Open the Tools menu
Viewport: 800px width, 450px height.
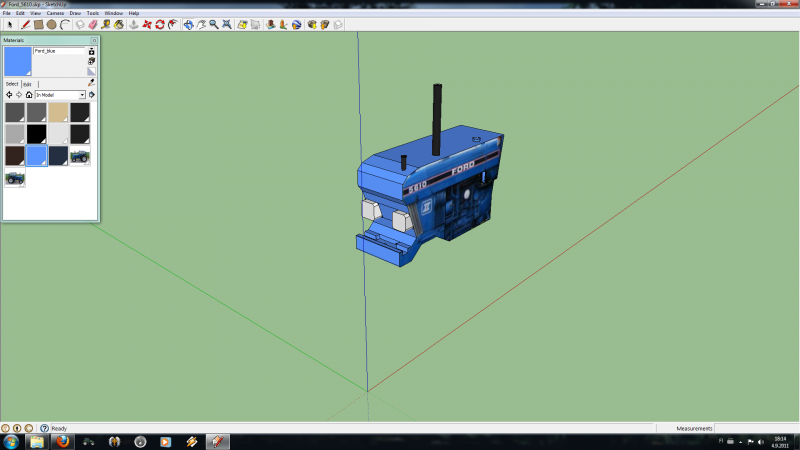92,13
